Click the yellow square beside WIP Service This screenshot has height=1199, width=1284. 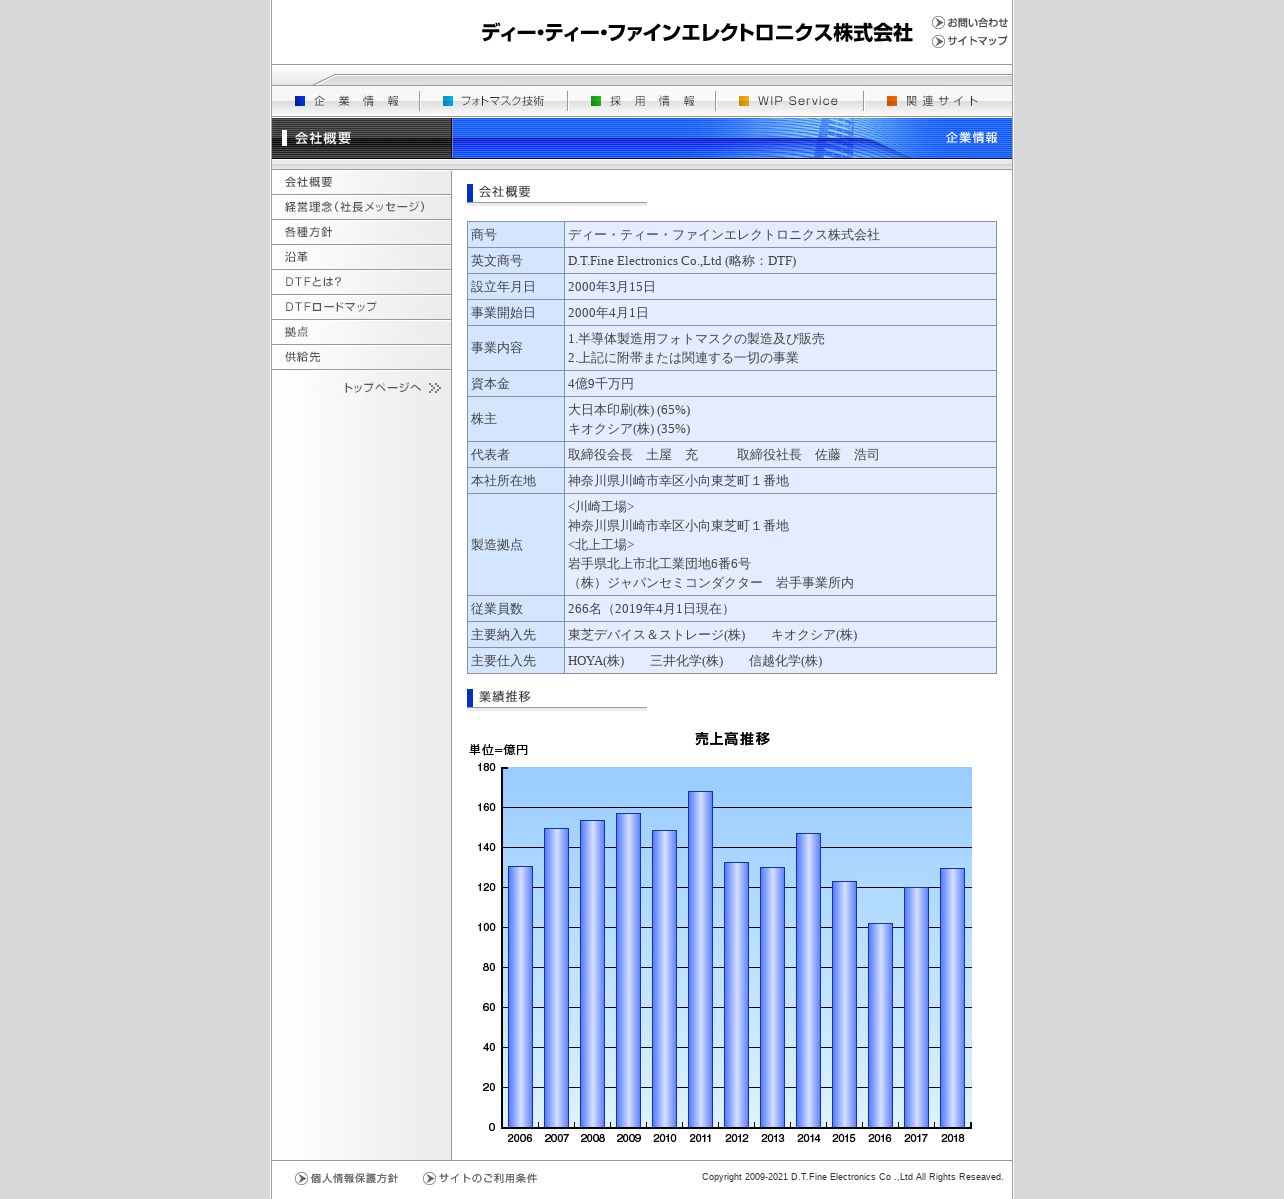(744, 101)
